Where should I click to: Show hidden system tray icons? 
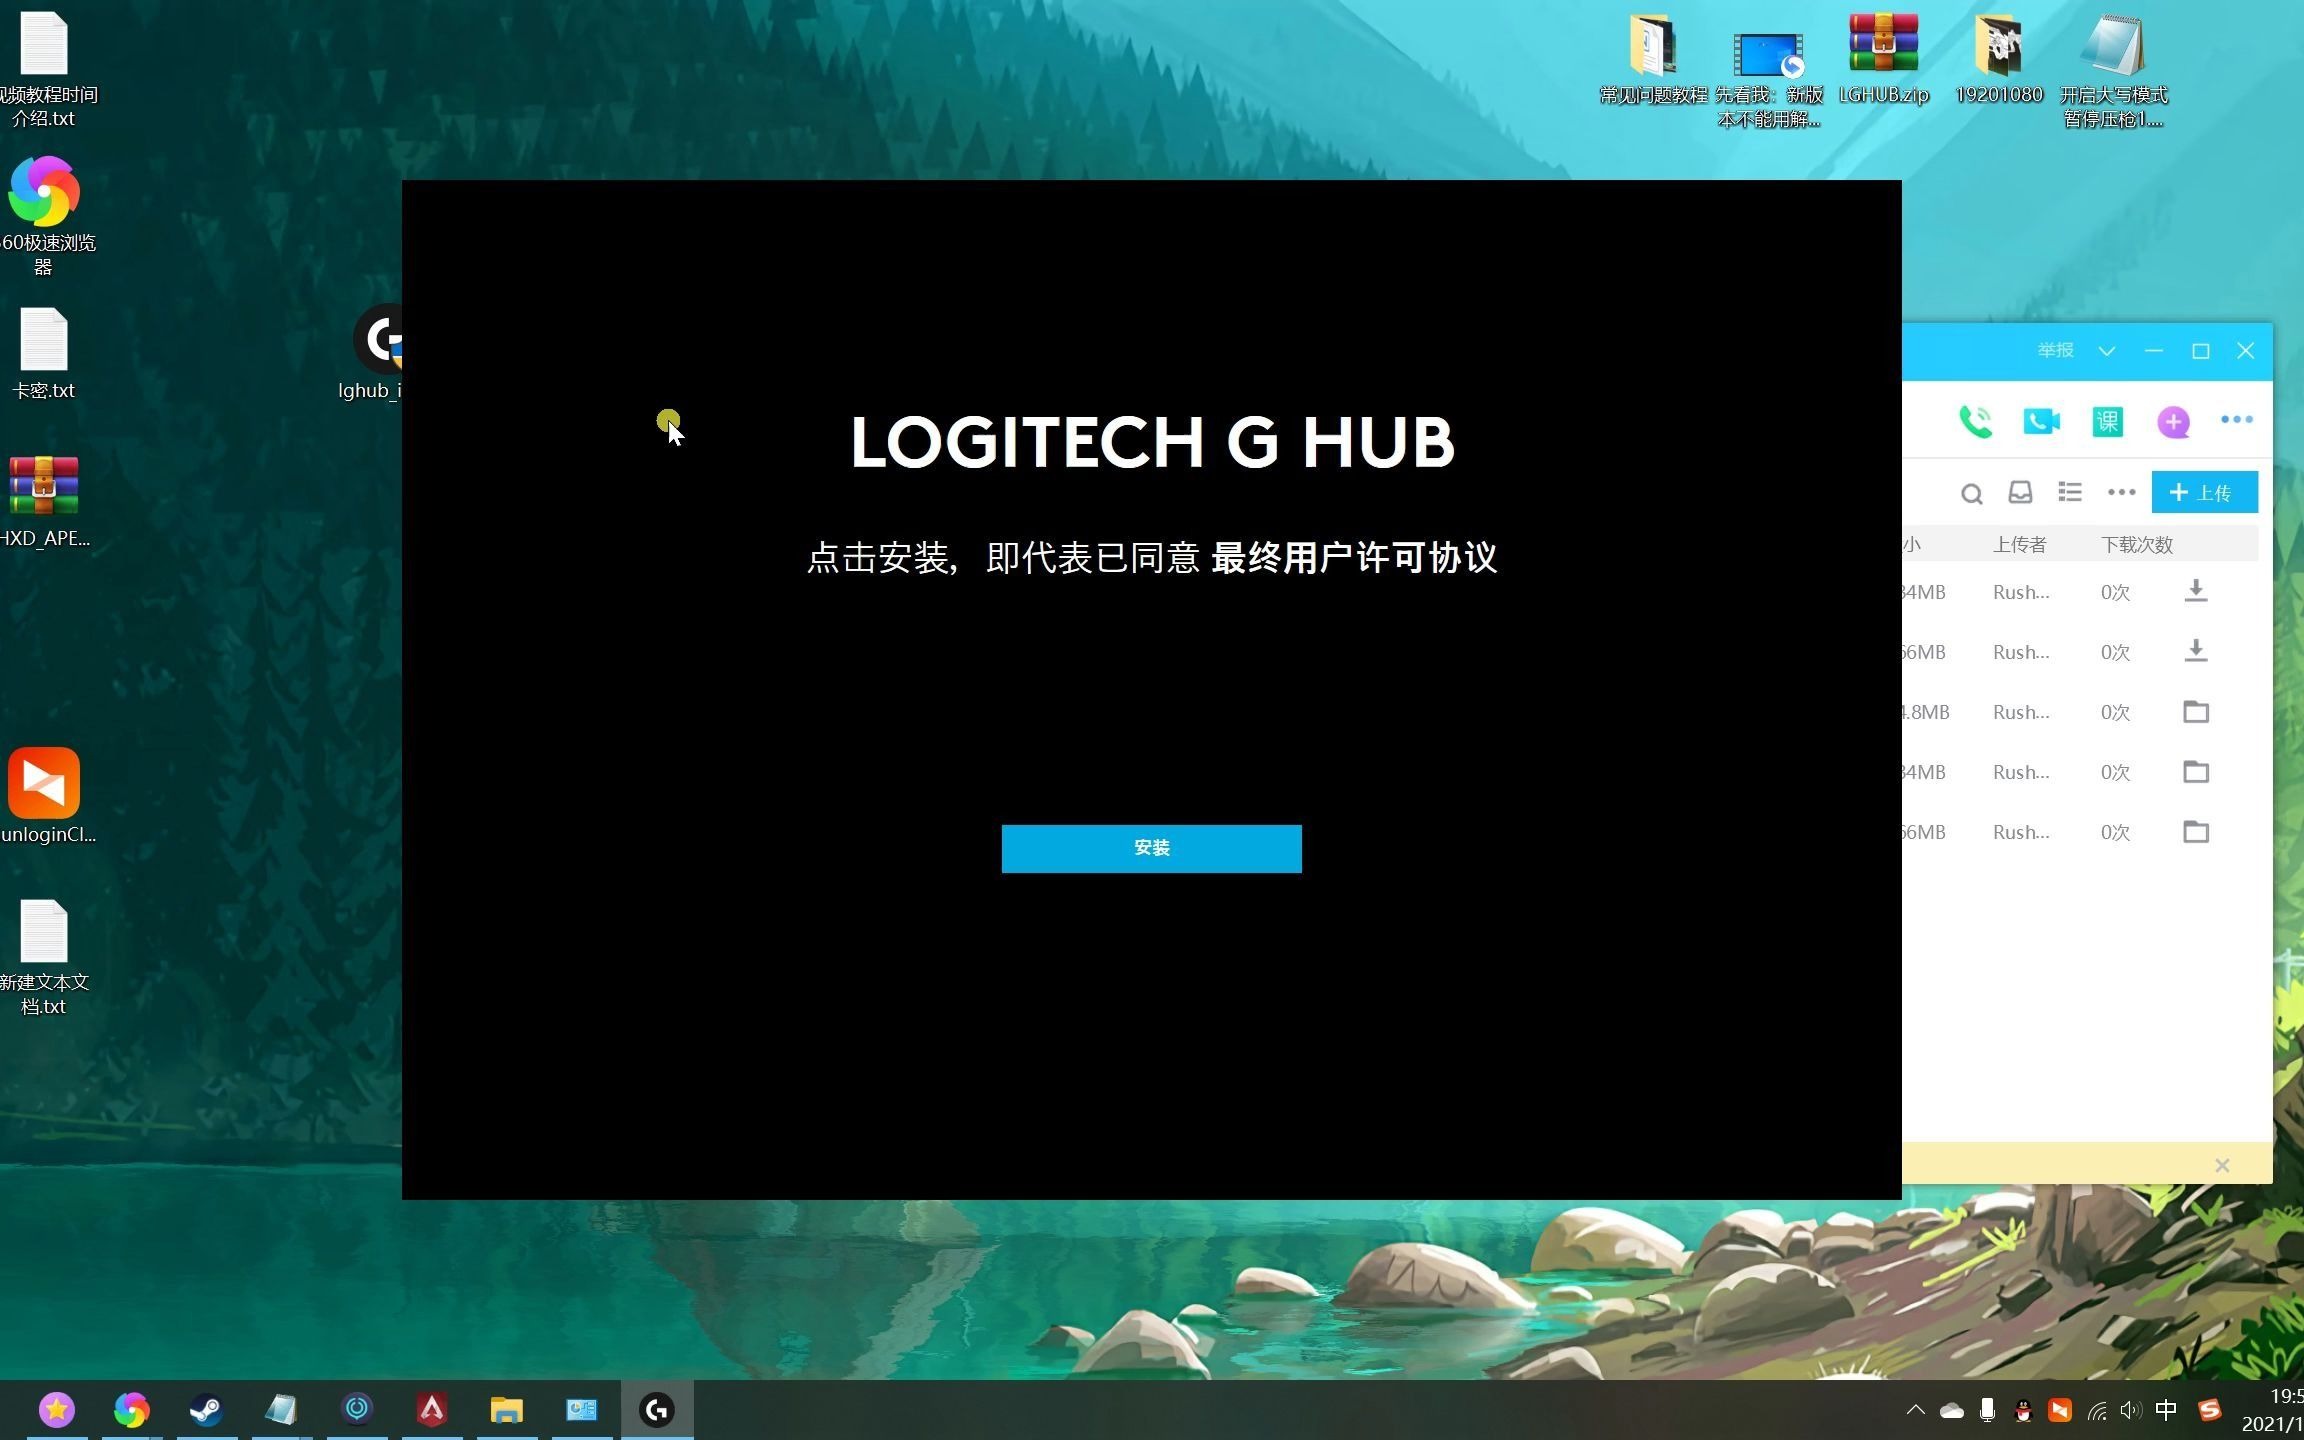tap(1914, 1410)
